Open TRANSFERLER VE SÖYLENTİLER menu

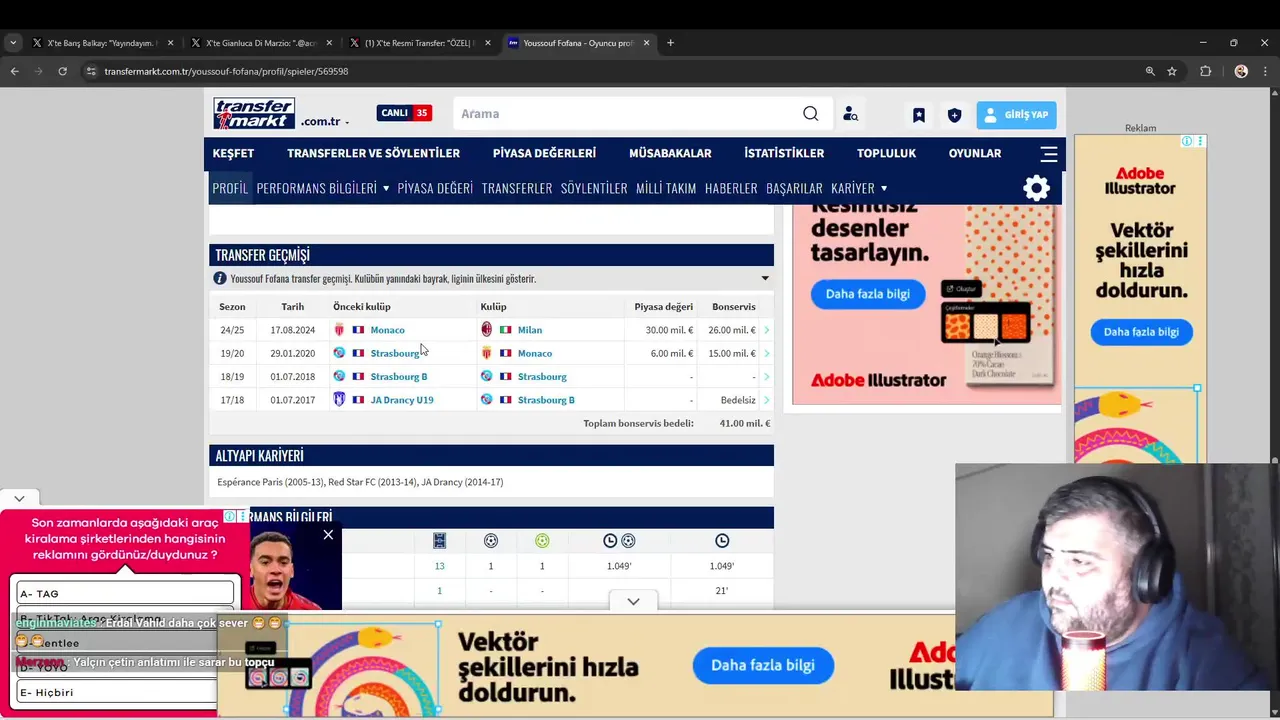click(x=373, y=153)
